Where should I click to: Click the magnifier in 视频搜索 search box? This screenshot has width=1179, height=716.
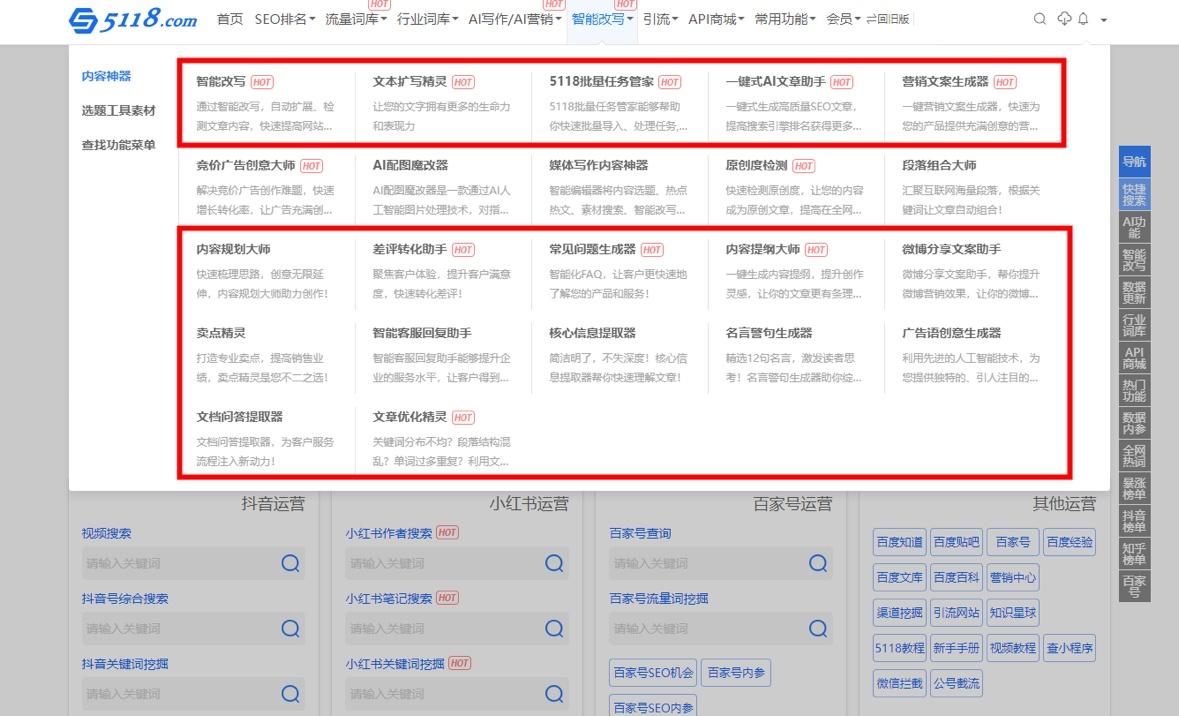(x=290, y=563)
